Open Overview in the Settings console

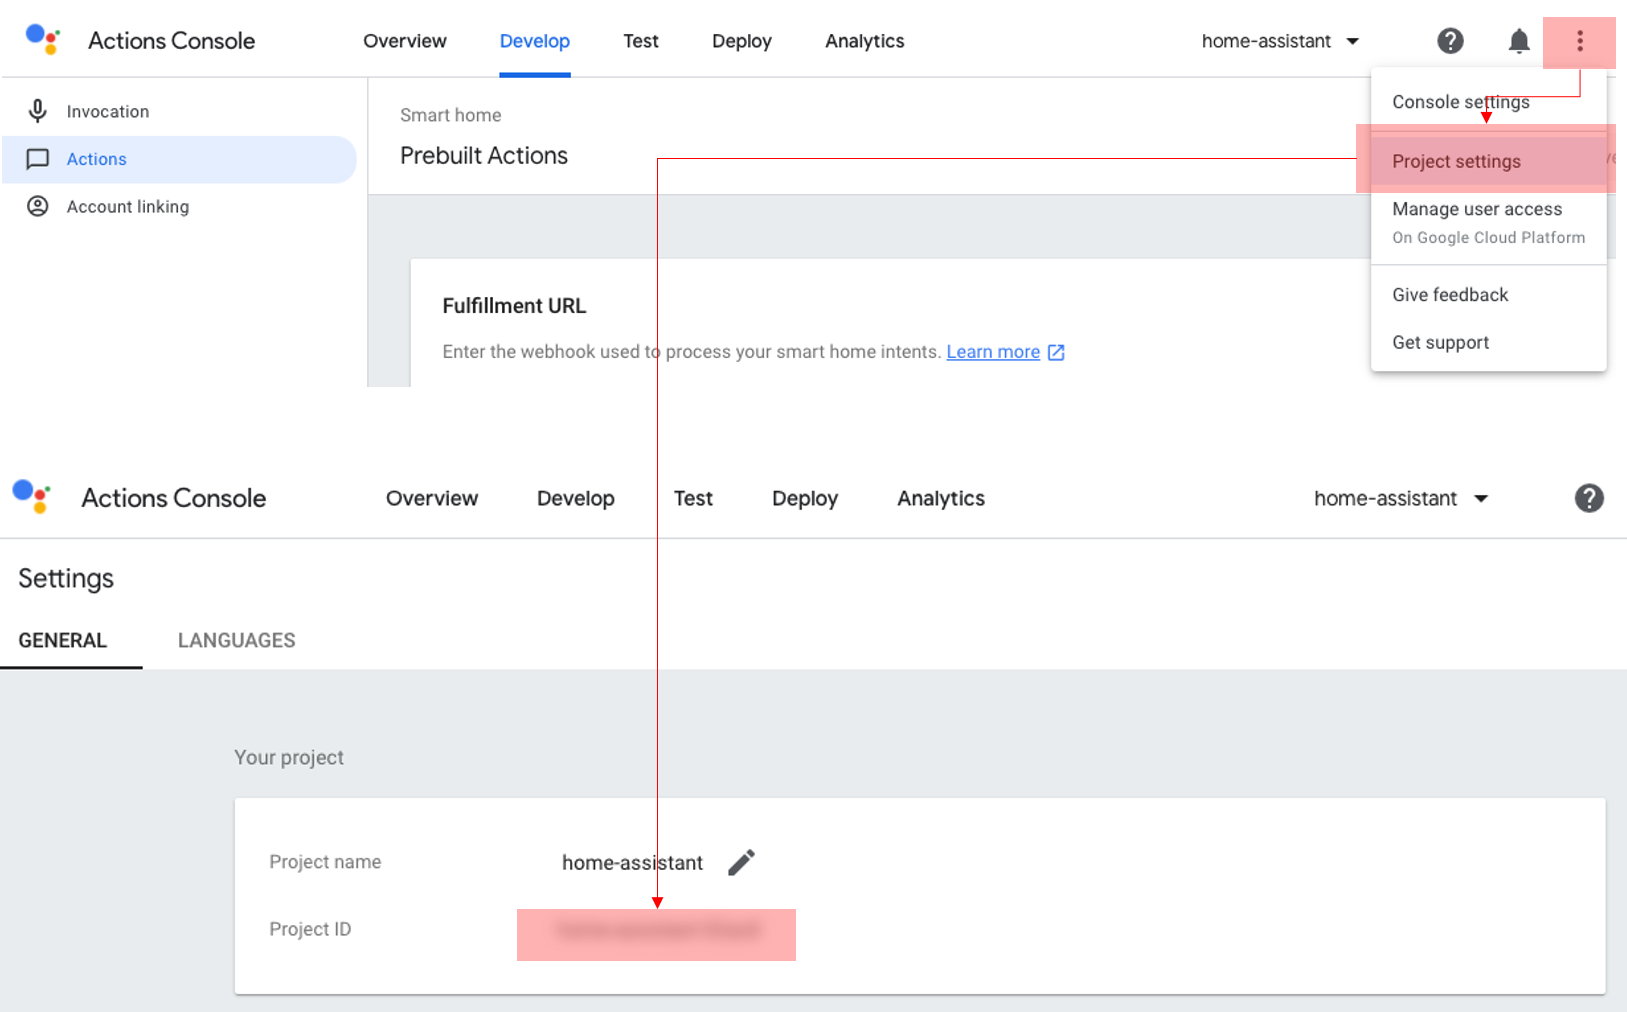click(x=432, y=498)
